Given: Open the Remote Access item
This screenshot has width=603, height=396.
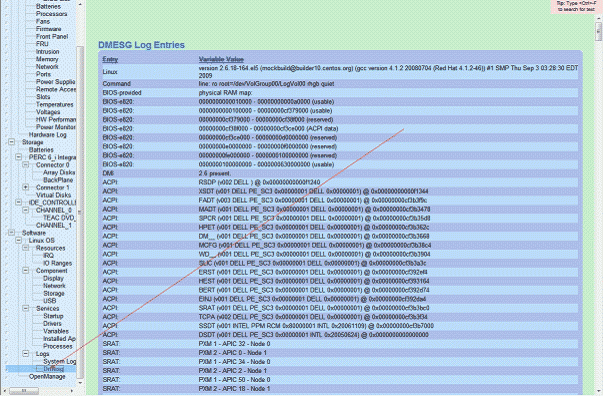Looking at the screenshot, I should pyautogui.click(x=56, y=89).
